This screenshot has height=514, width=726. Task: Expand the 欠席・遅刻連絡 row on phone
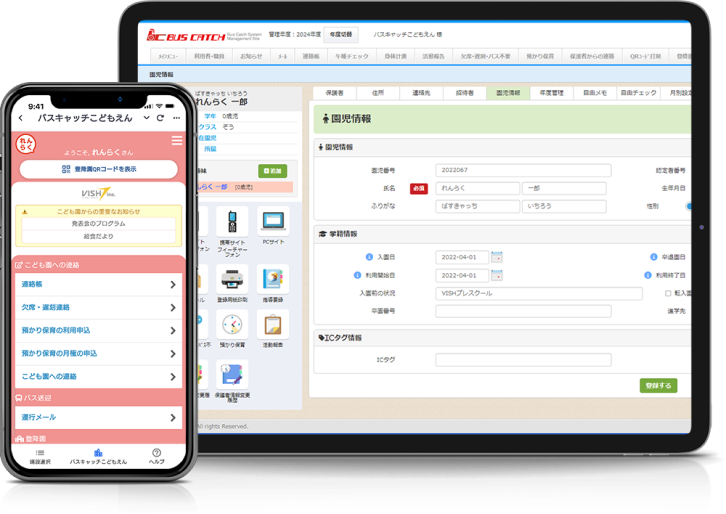(x=98, y=308)
